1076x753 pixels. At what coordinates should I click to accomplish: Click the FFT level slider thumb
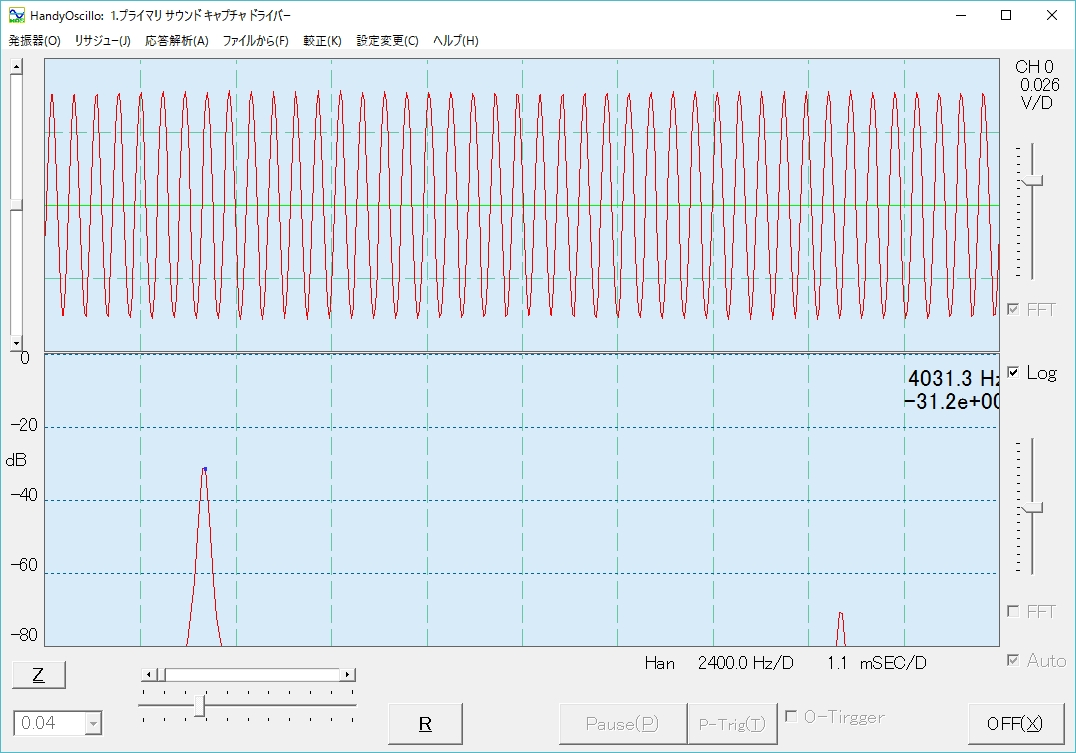pyautogui.click(x=1031, y=509)
